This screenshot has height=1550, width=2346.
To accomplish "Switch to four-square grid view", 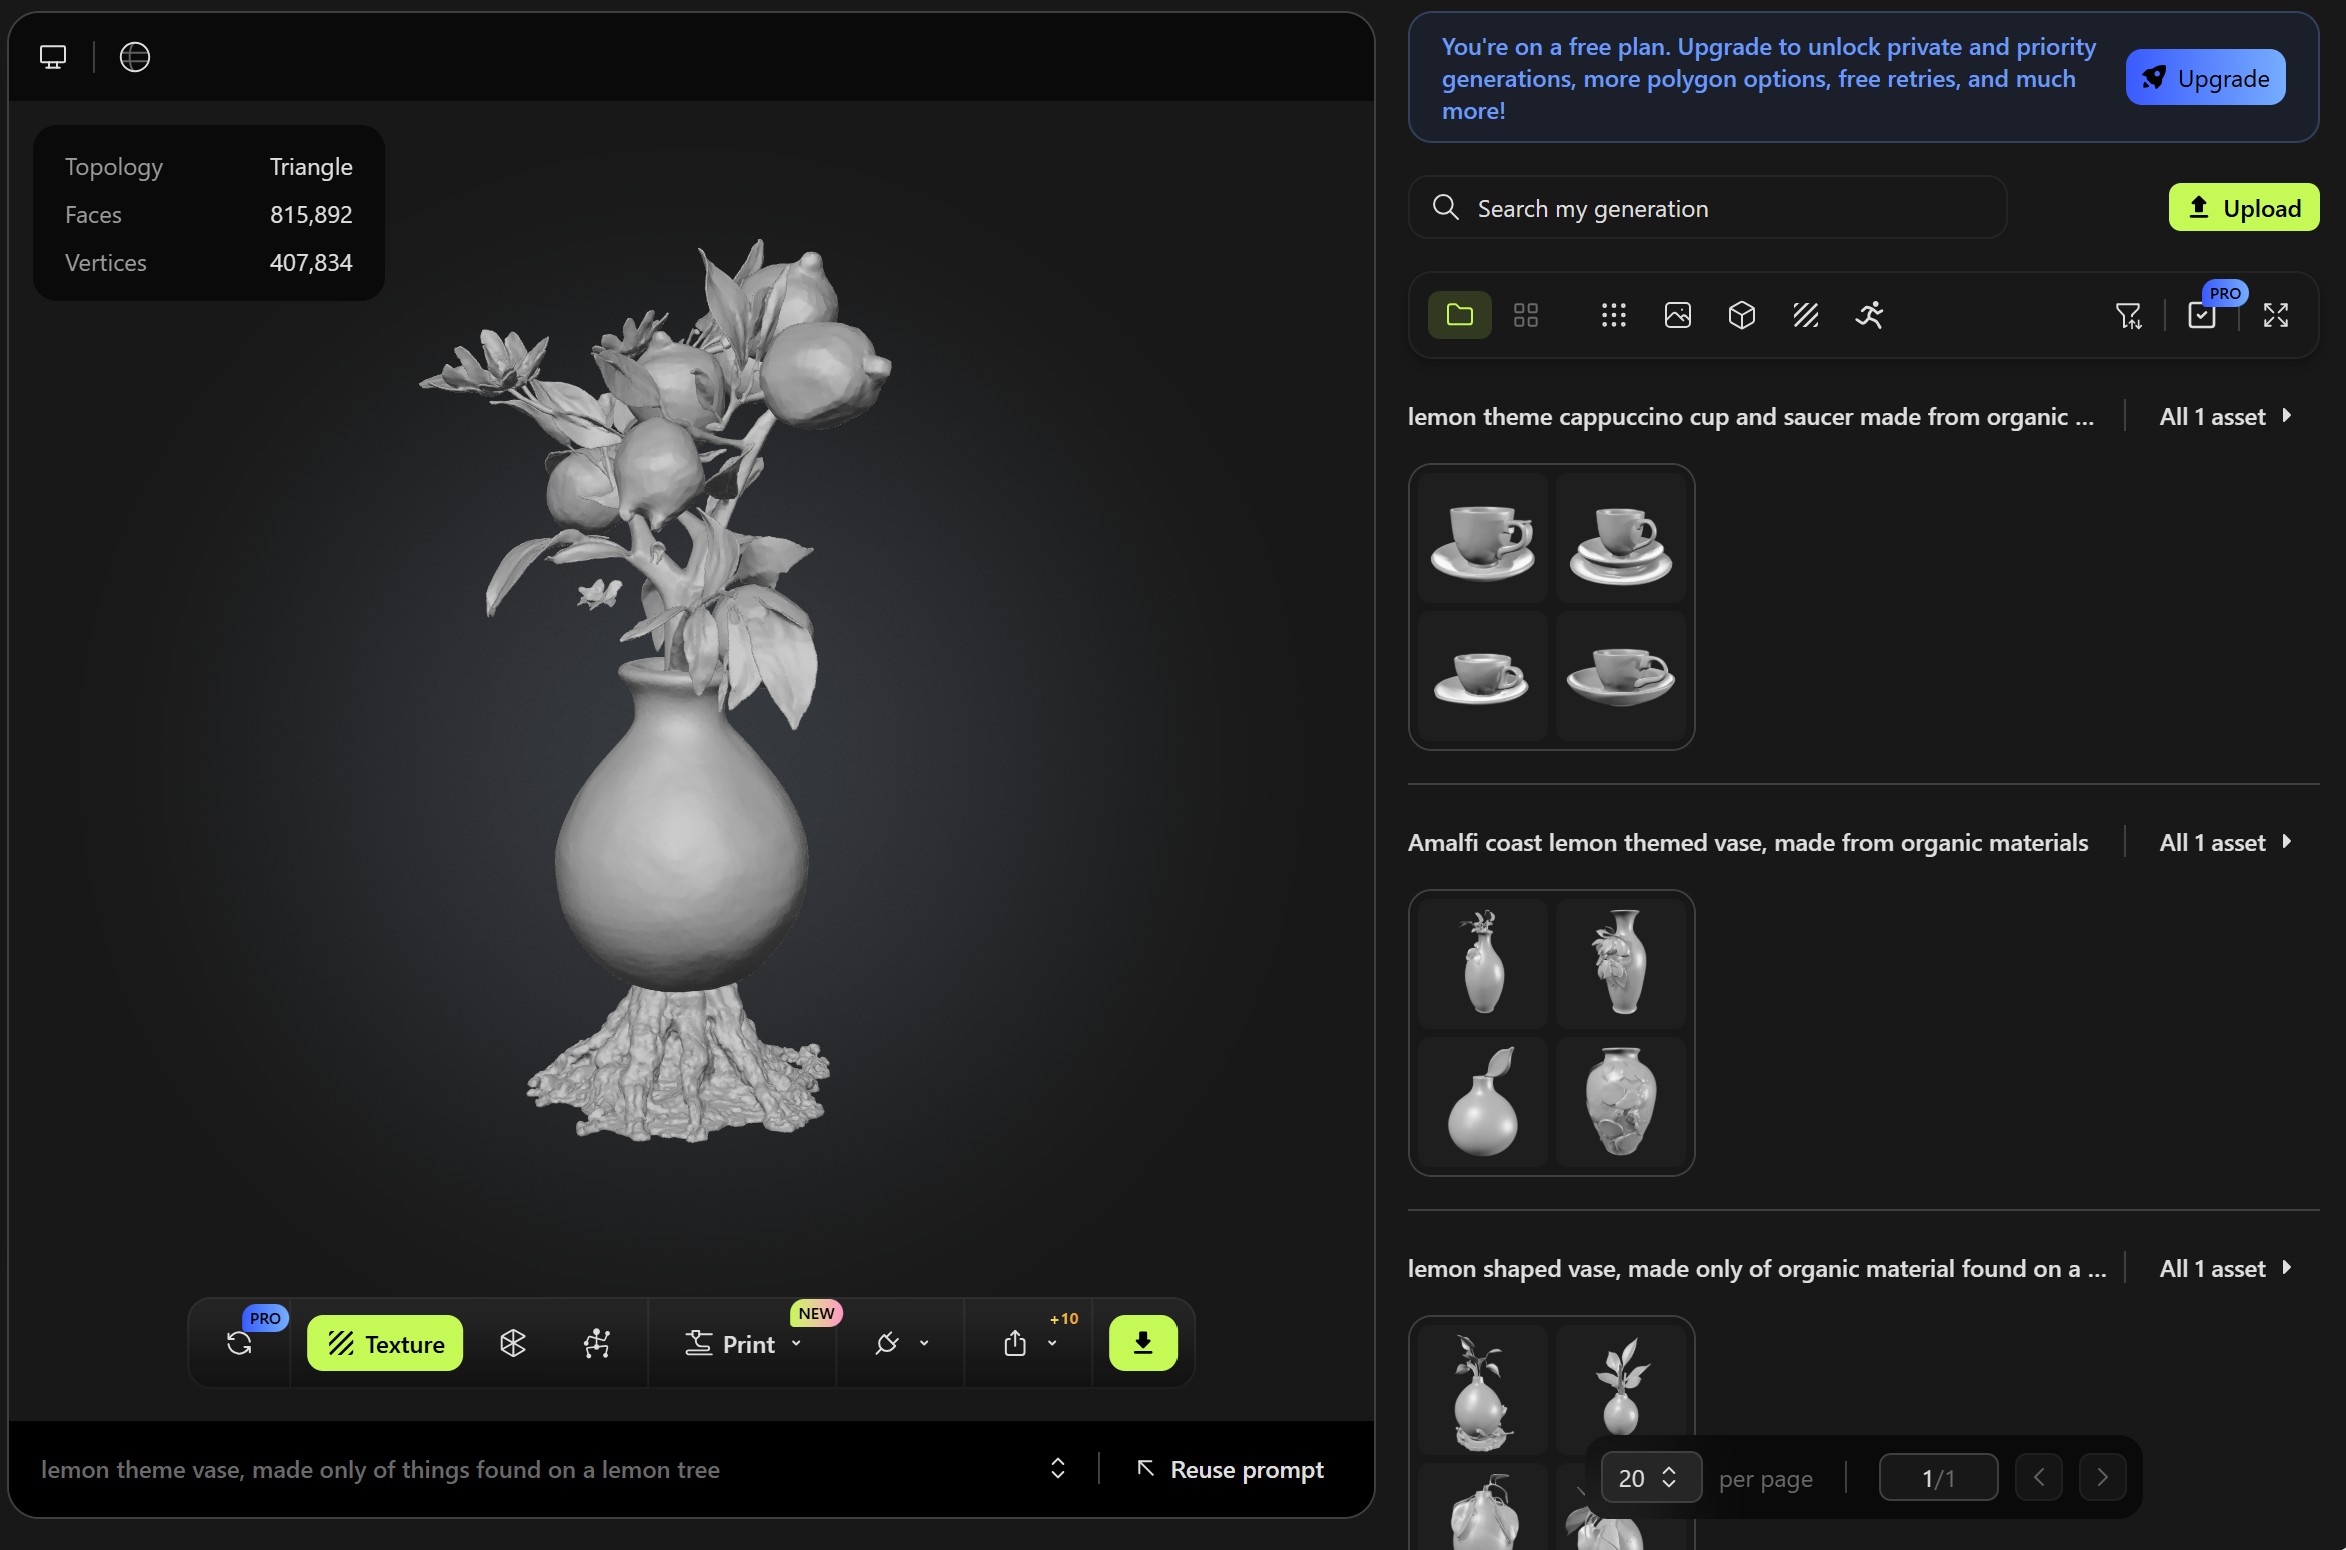I will [x=1526, y=316].
